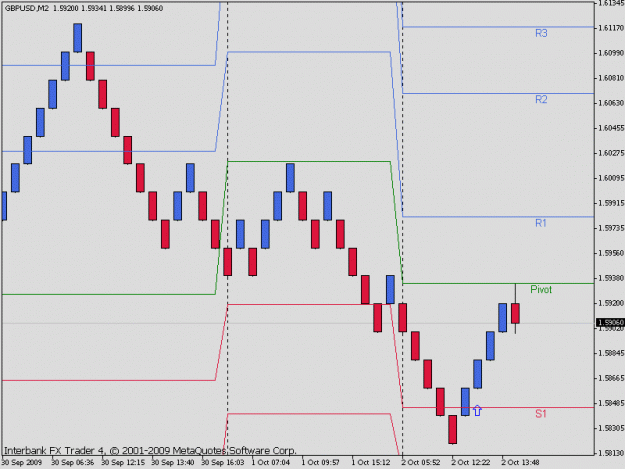Click the 1.58130 price scale value

(x=611, y=453)
